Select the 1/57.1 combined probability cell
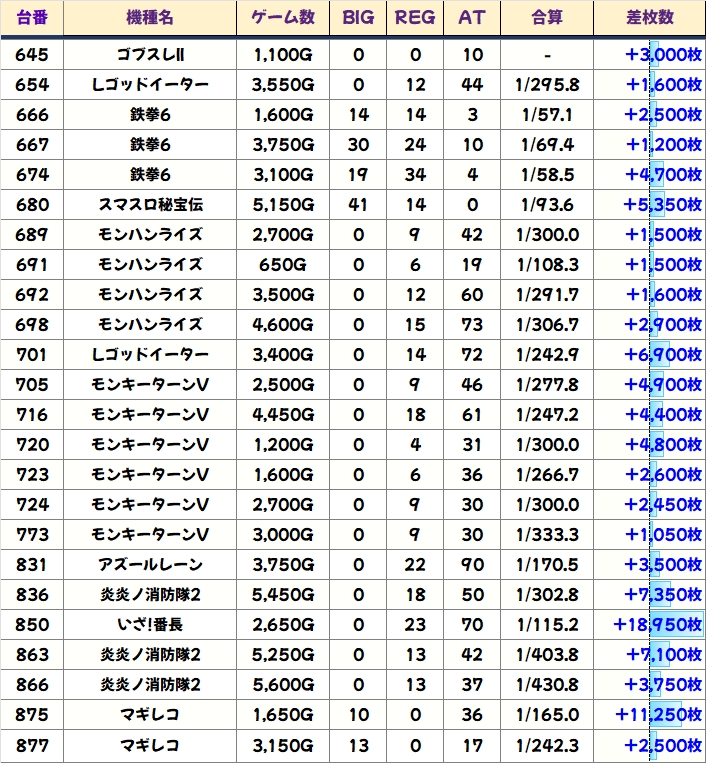 coord(548,115)
